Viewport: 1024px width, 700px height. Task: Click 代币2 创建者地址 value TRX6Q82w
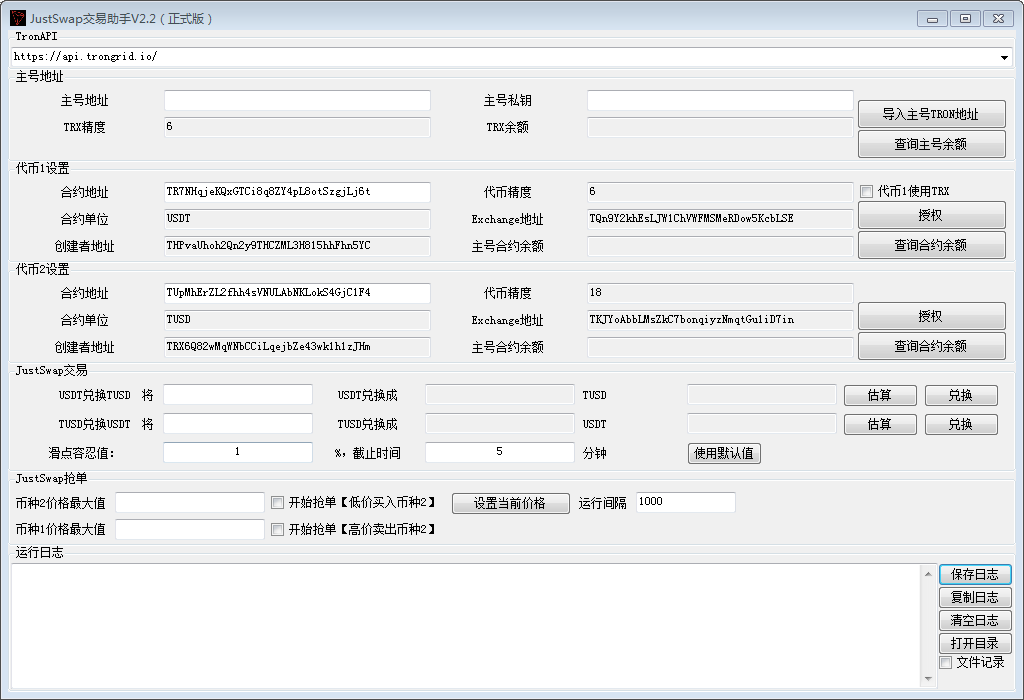click(x=297, y=347)
